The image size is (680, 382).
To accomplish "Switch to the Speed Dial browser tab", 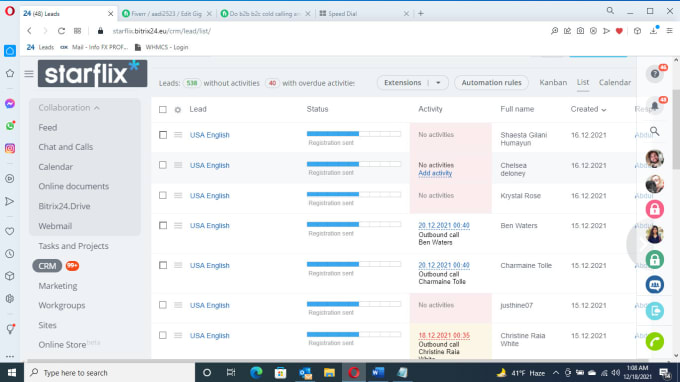I will click(363, 13).
